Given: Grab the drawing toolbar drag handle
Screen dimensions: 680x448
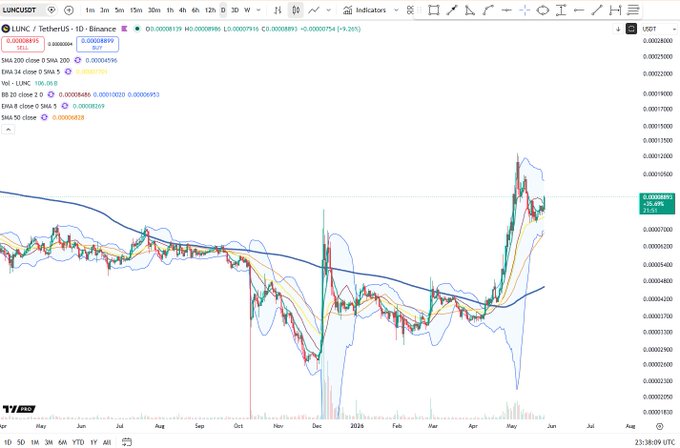Looking at the screenshot, I should point(419,10).
